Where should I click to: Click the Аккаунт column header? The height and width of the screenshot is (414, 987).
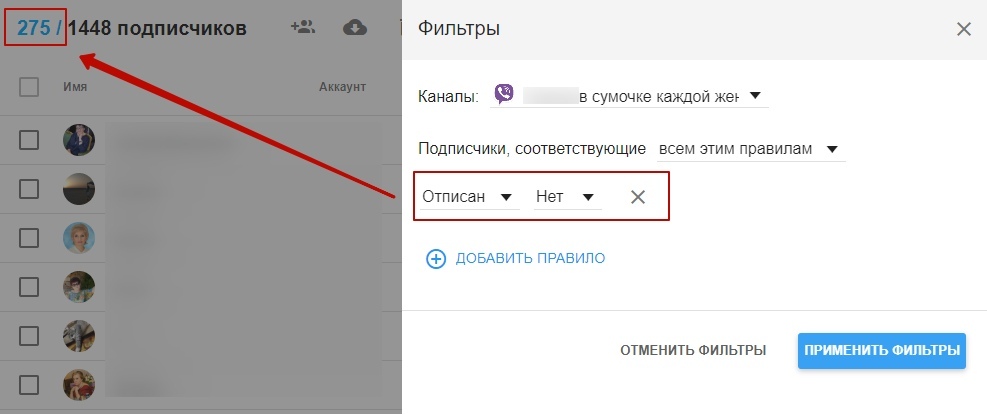click(x=342, y=87)
